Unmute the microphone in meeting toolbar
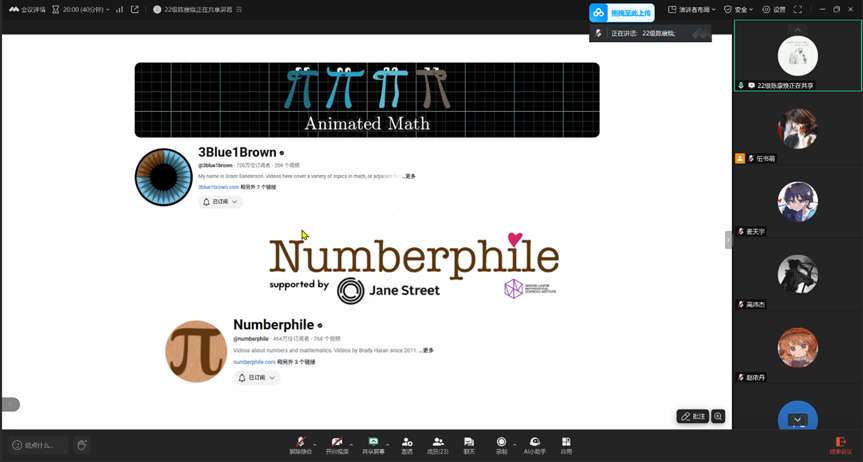The width and height of the screenshot is (863, 462). coord(300,444)
